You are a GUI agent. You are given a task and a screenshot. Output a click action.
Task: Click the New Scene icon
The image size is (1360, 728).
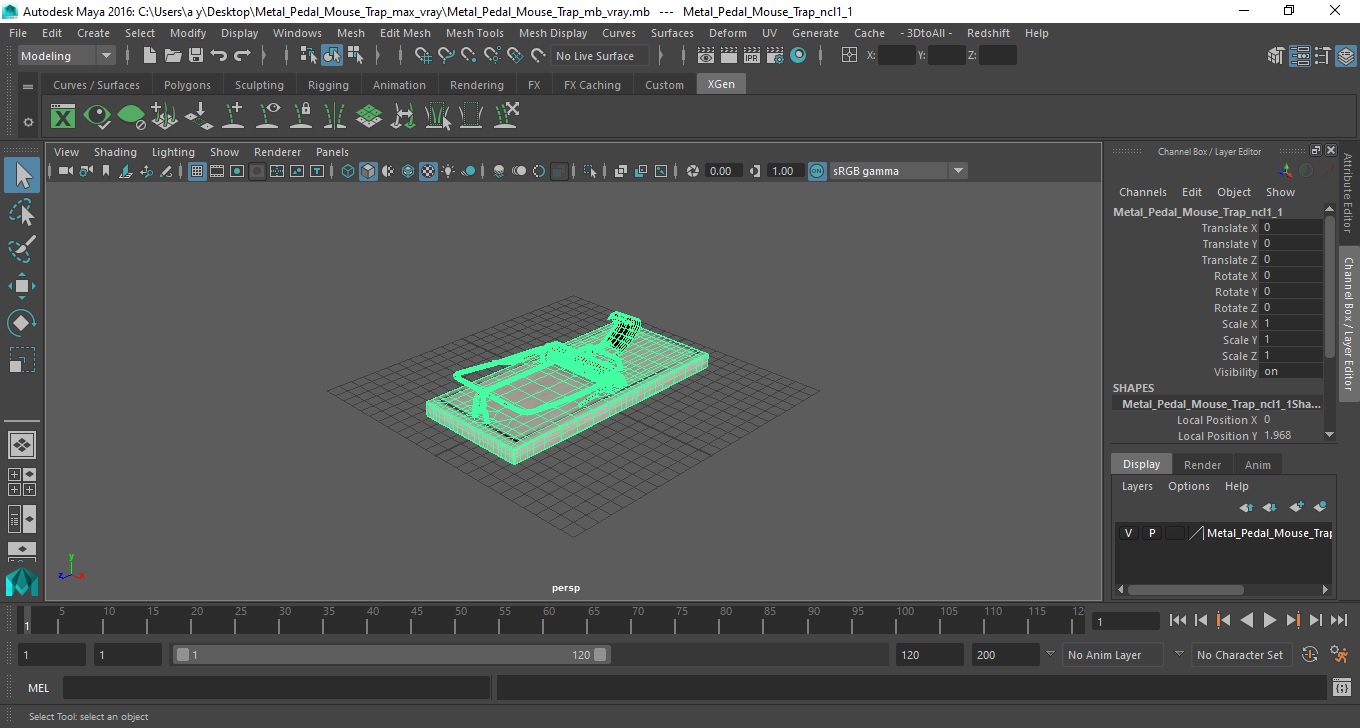(149, 56)
